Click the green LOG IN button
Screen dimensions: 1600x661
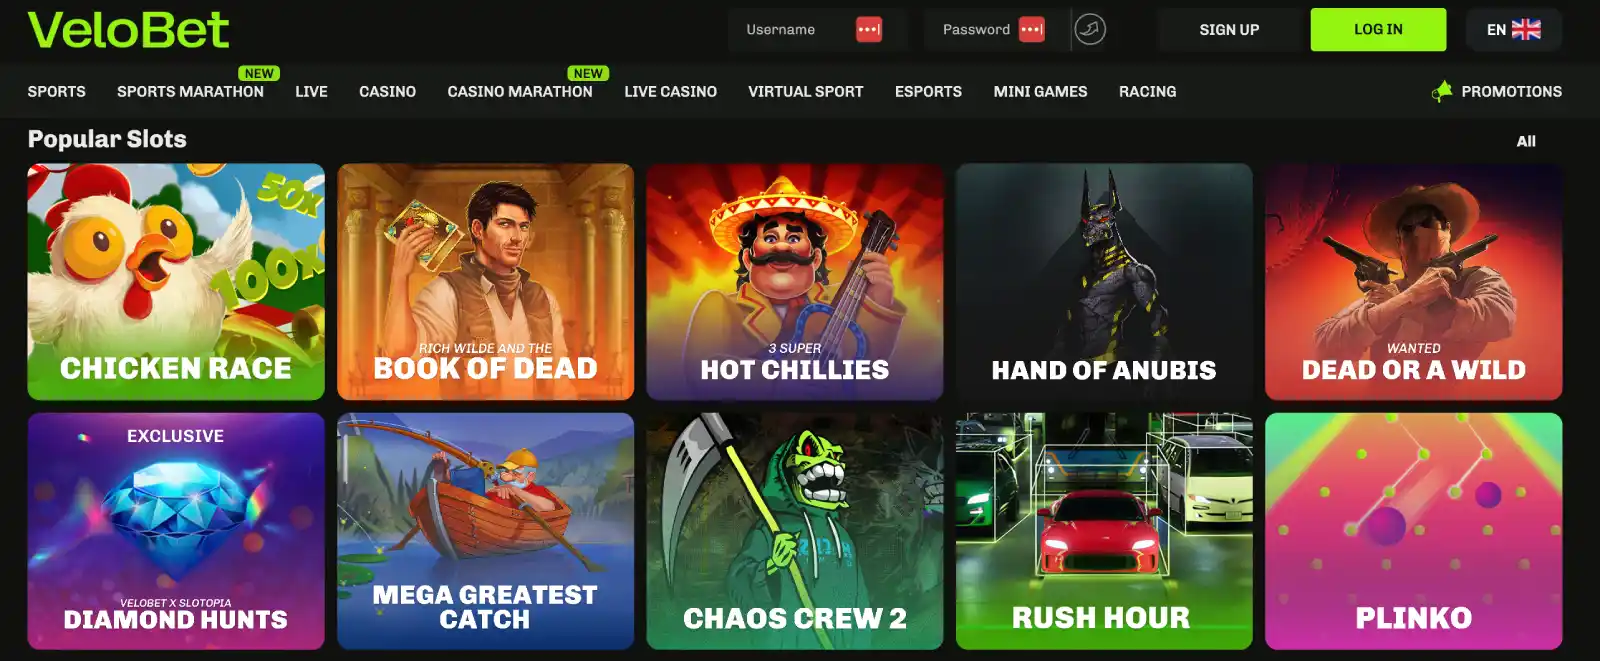(x=1378, y=30)
